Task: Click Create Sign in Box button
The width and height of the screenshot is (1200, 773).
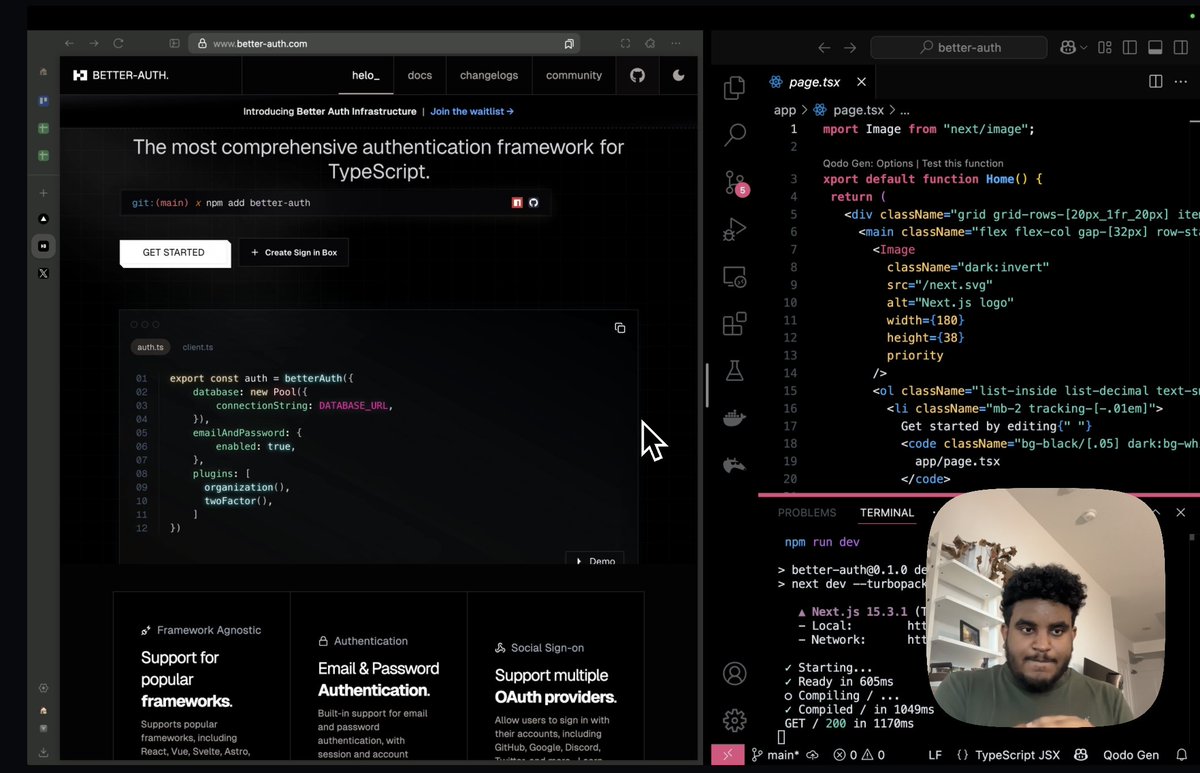Action: click(294, 253)
